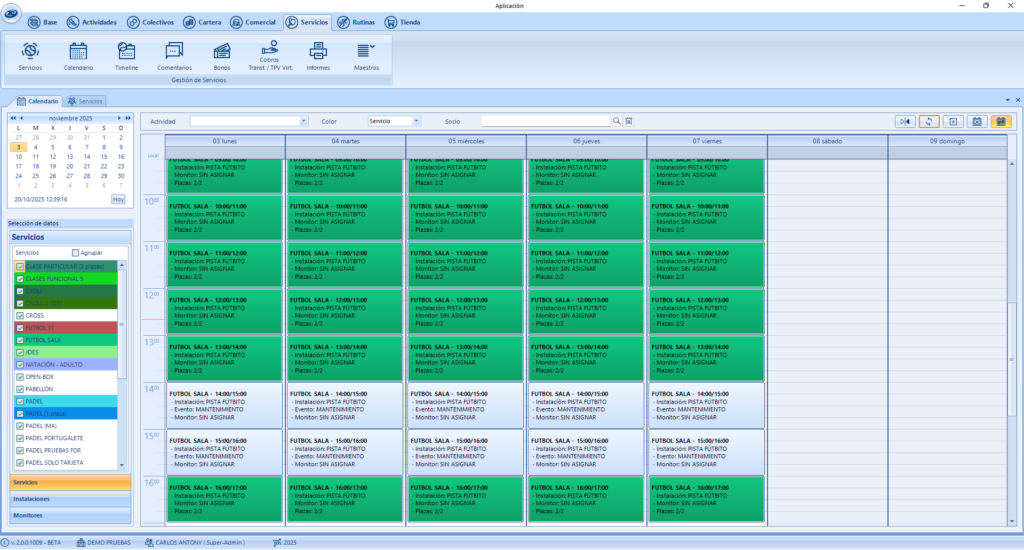
Task: Switch to the Cartera ribbon tab
Action: point(205,21)
